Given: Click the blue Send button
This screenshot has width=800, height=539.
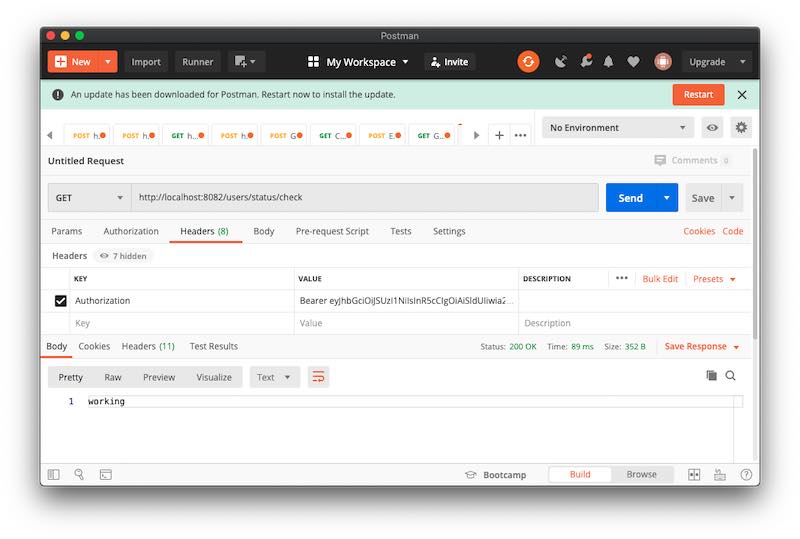Looking at the screenshot, I should 631,198.
